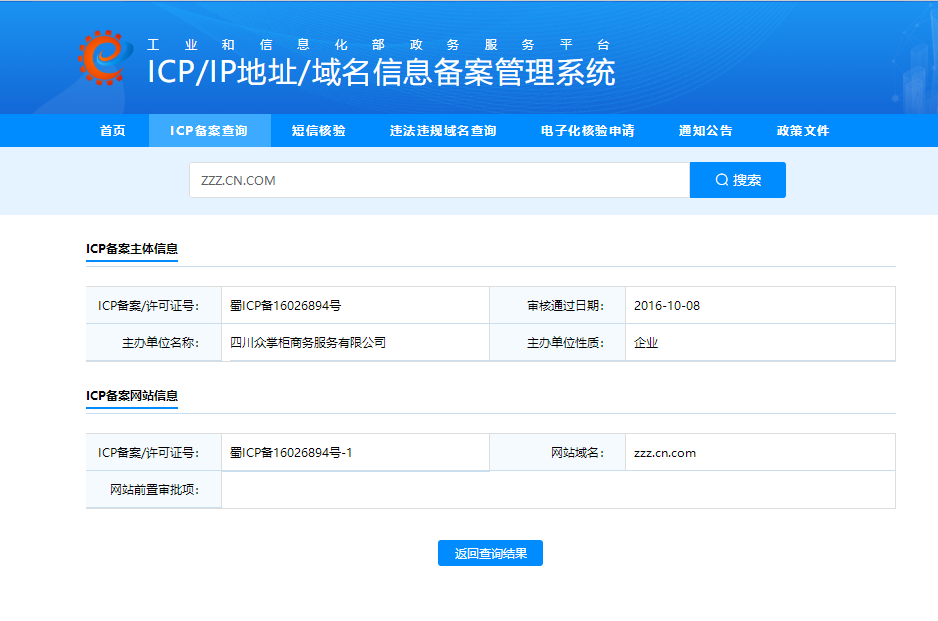
Task: Click the 网站域名 label cell
Action: point(558,453)
